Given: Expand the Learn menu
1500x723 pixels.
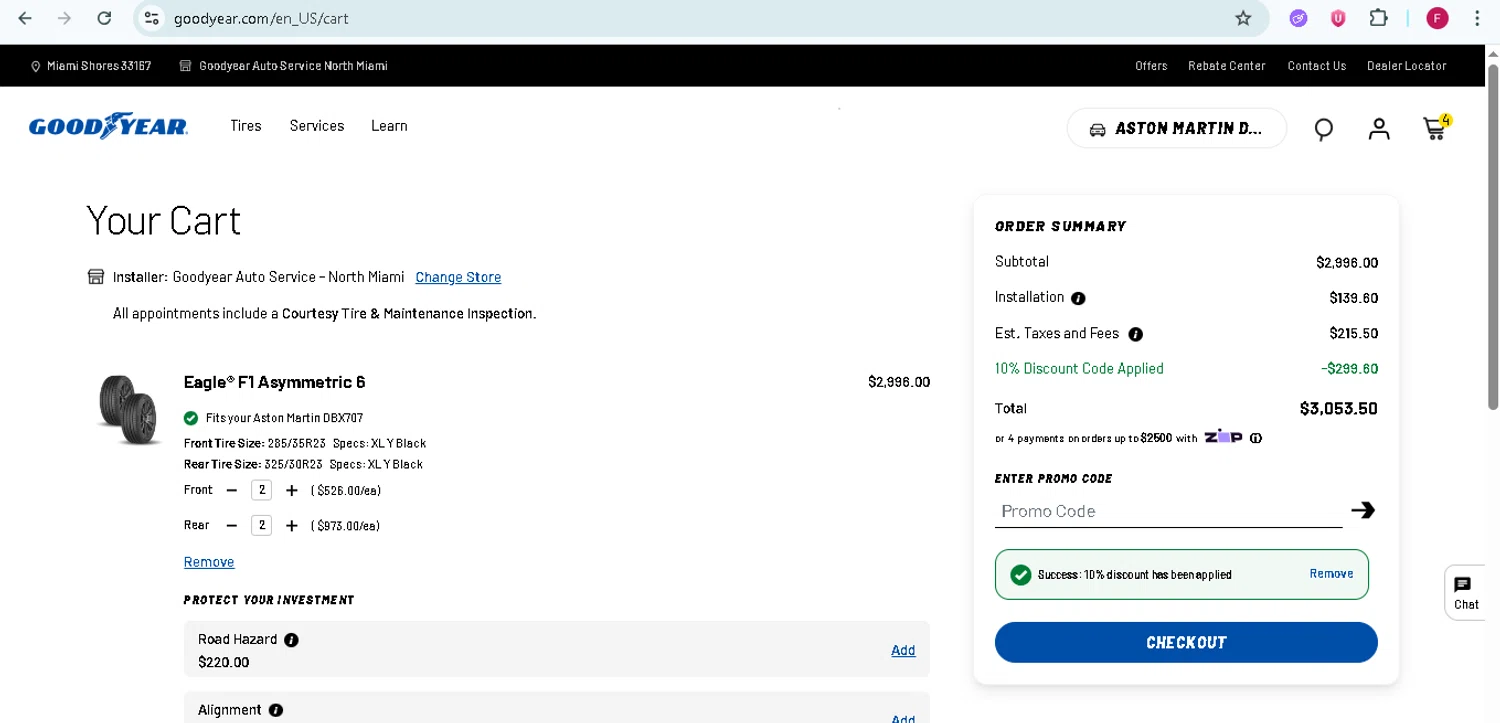Looking at the screenshot, I should pos(389,126).
